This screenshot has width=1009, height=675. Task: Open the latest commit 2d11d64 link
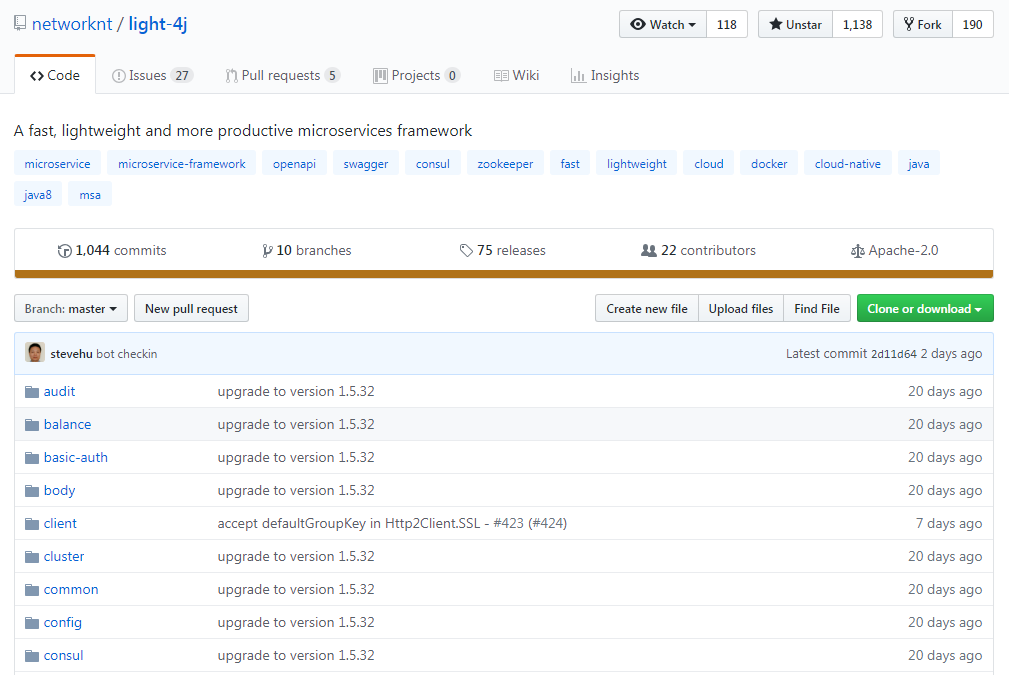(x=893, y=354)
